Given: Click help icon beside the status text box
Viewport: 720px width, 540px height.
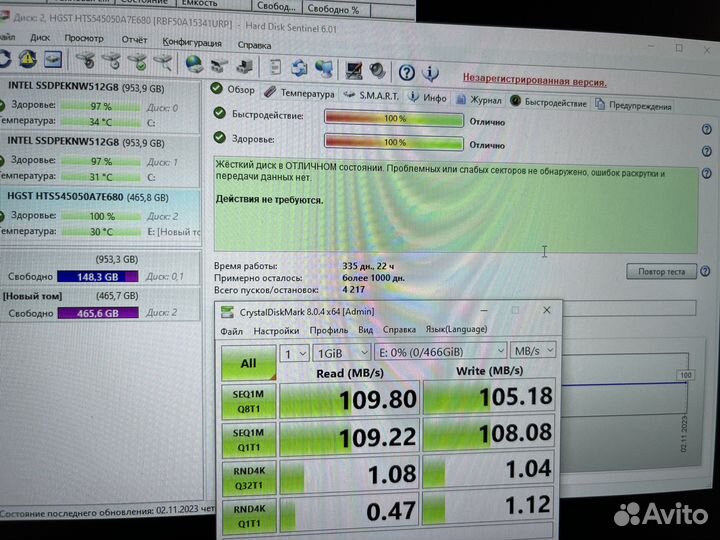Looking at the screenshot, I should pos(707,173).
